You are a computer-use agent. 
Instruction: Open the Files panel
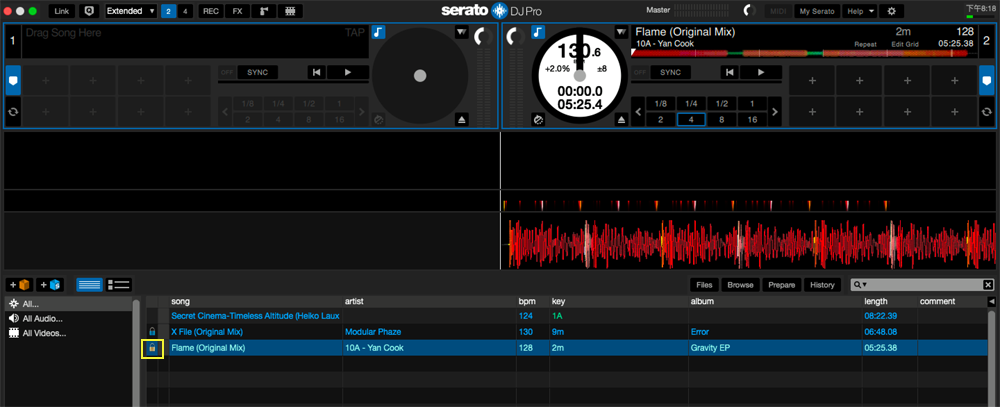point(704,285)
